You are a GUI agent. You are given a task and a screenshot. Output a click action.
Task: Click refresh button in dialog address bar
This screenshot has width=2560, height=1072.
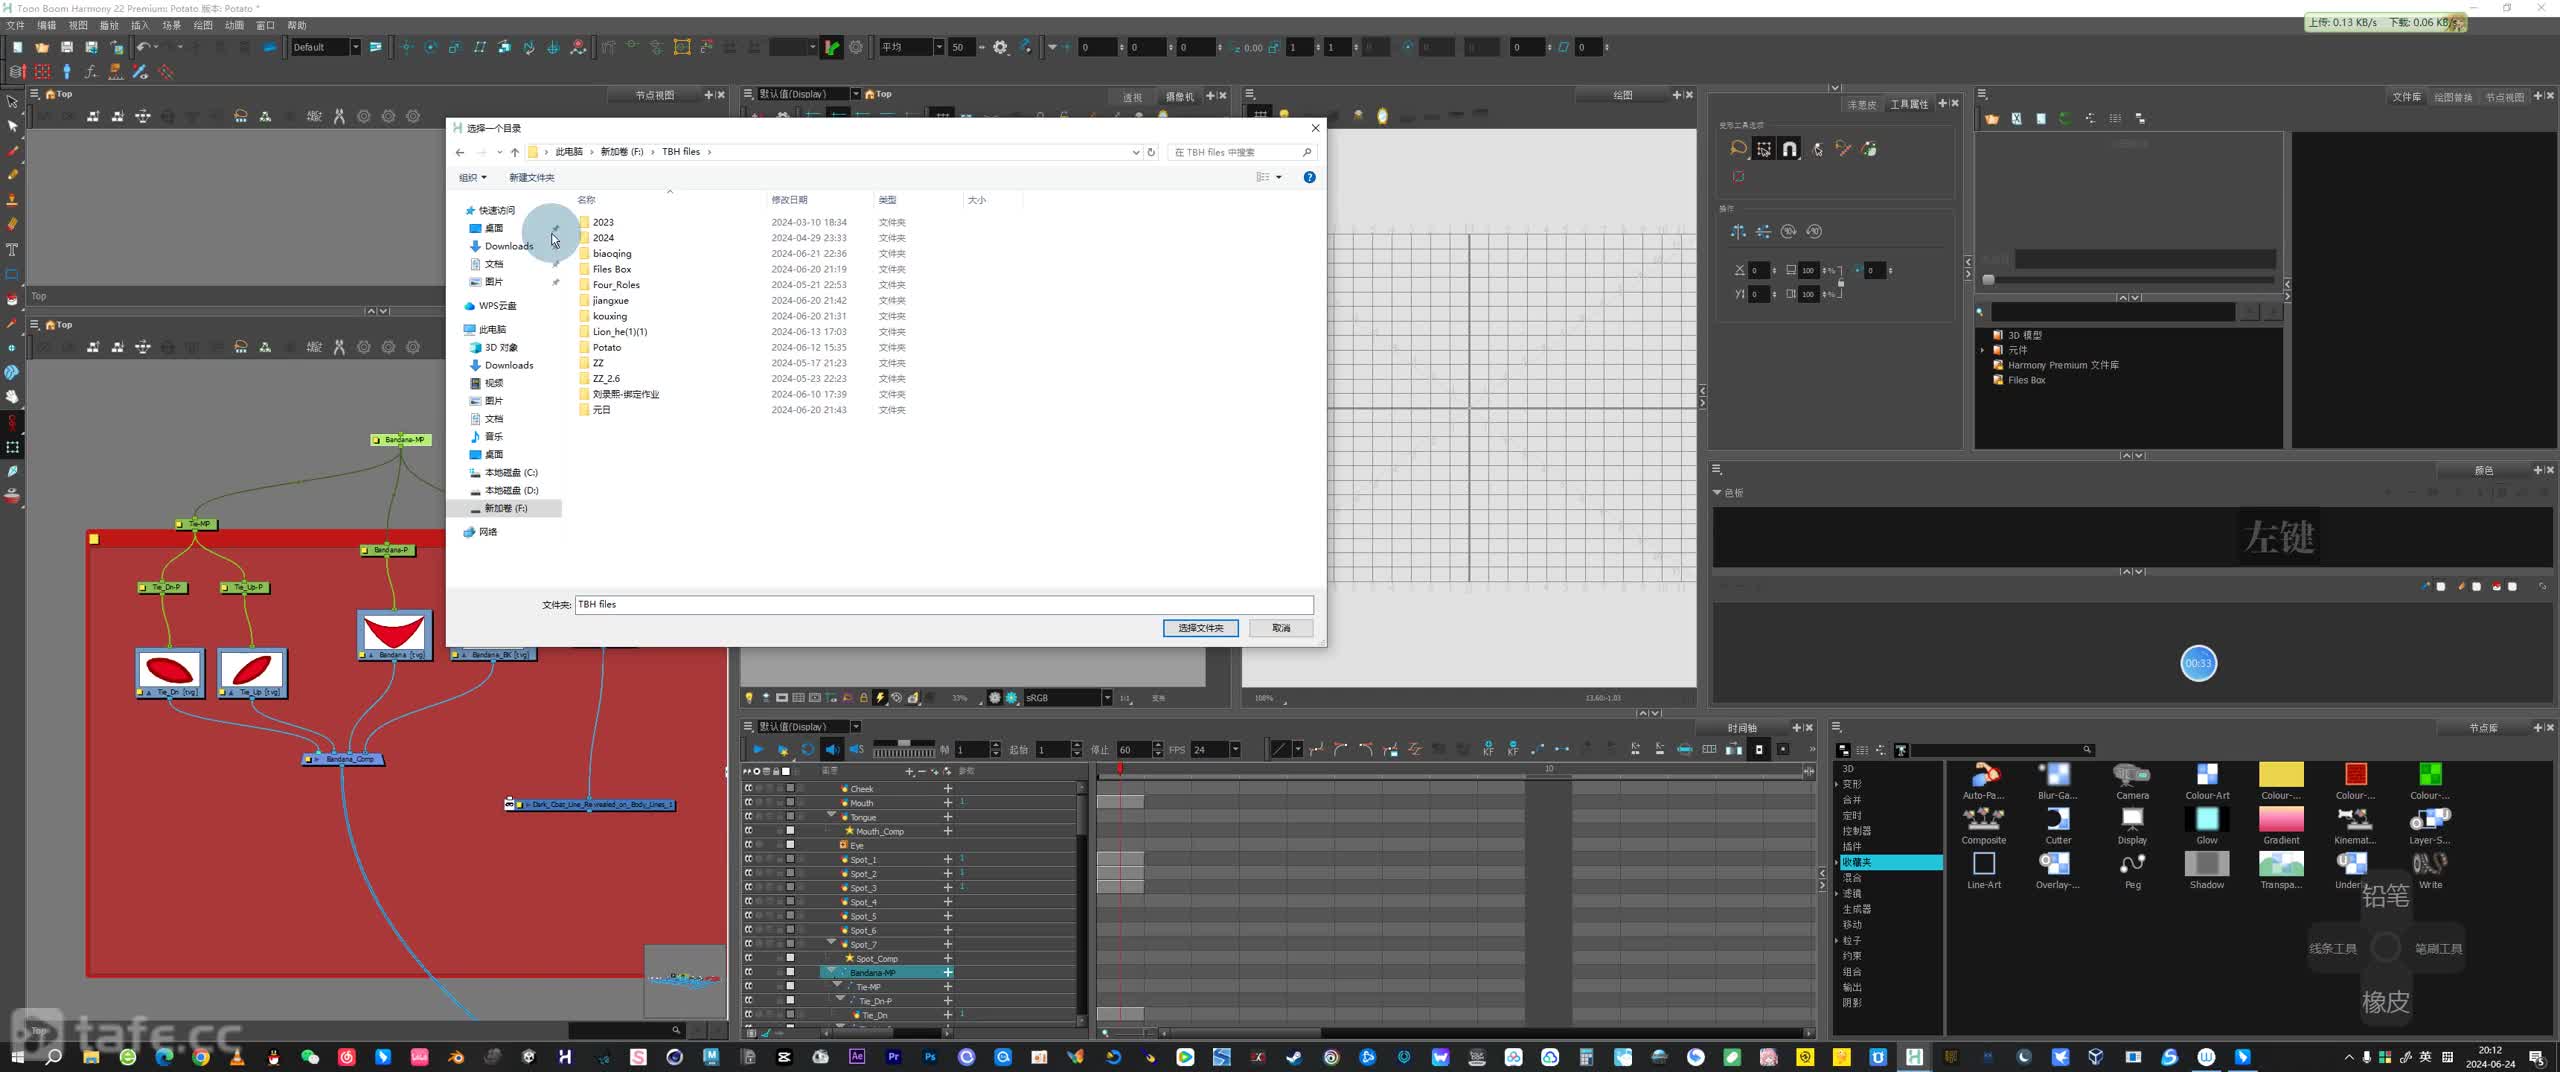(x=1151, y=152)
